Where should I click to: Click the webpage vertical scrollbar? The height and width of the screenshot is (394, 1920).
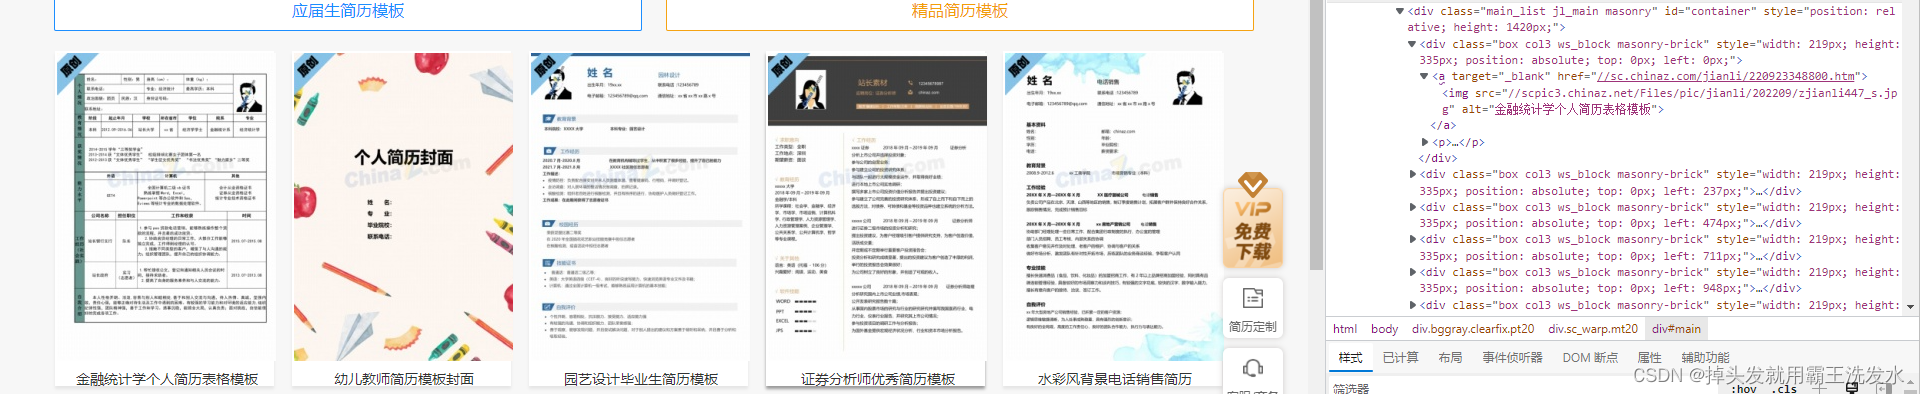(1317, 135)
